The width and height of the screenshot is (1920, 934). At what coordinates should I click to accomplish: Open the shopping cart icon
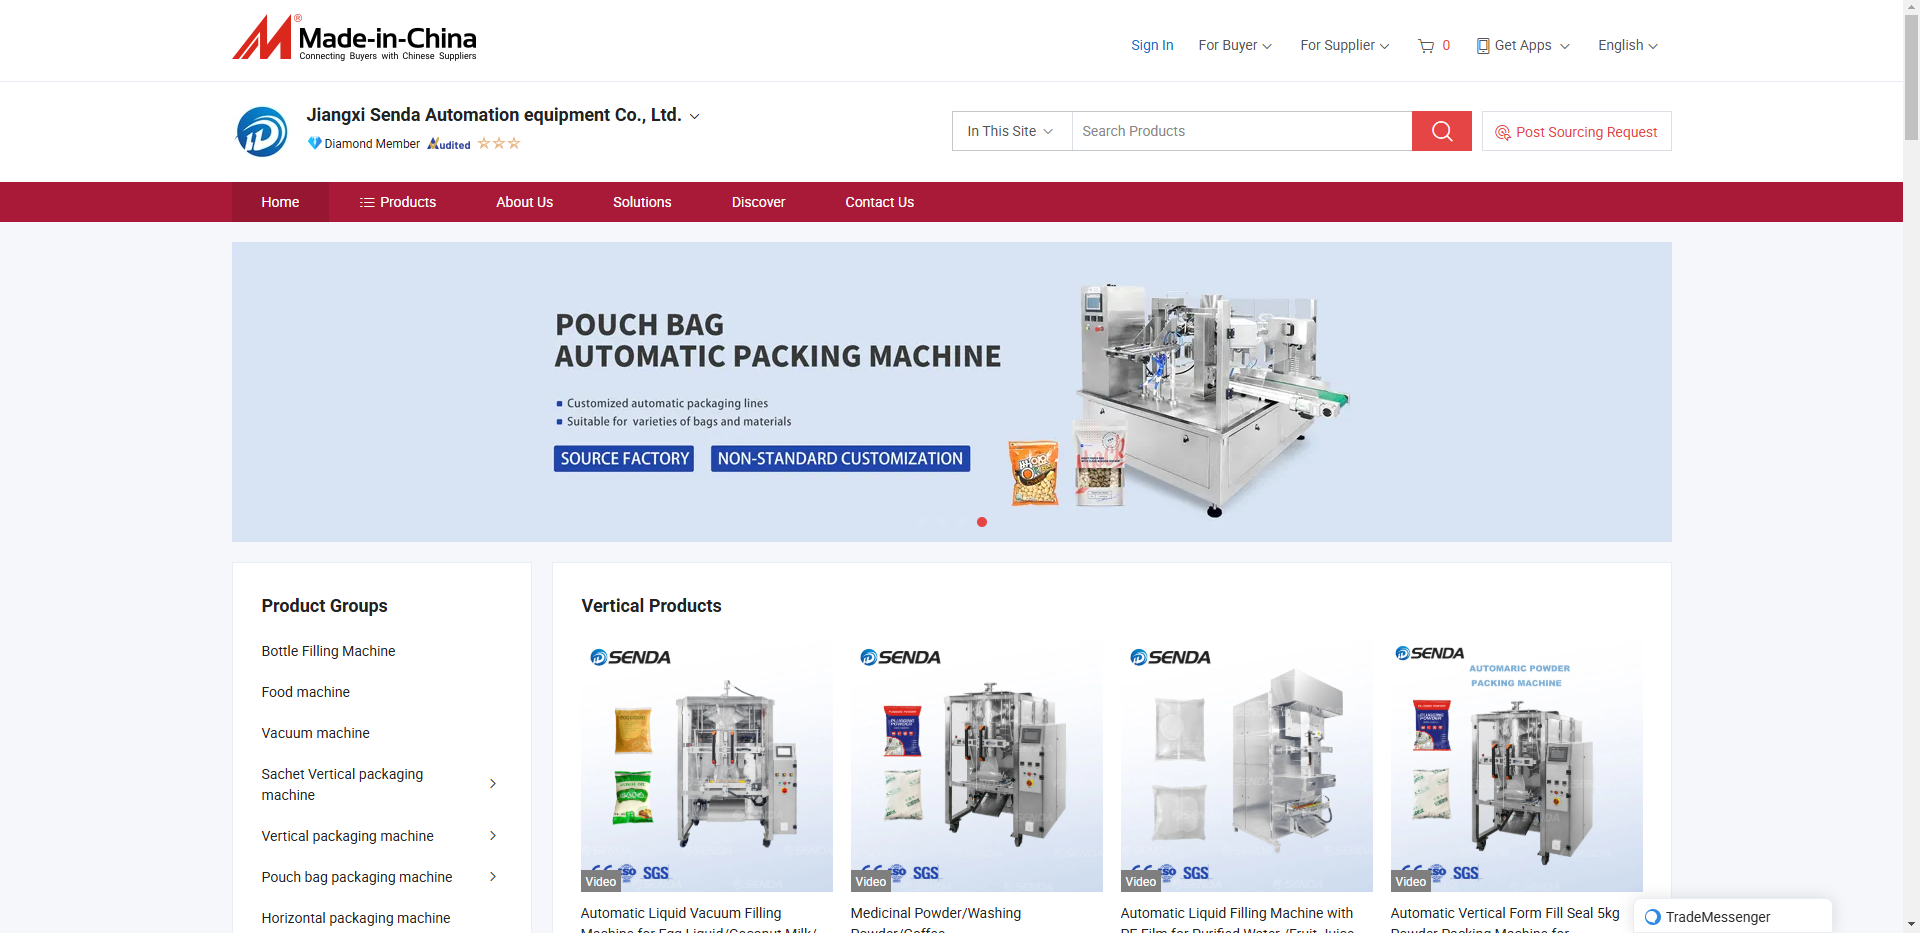(1426, 46)
